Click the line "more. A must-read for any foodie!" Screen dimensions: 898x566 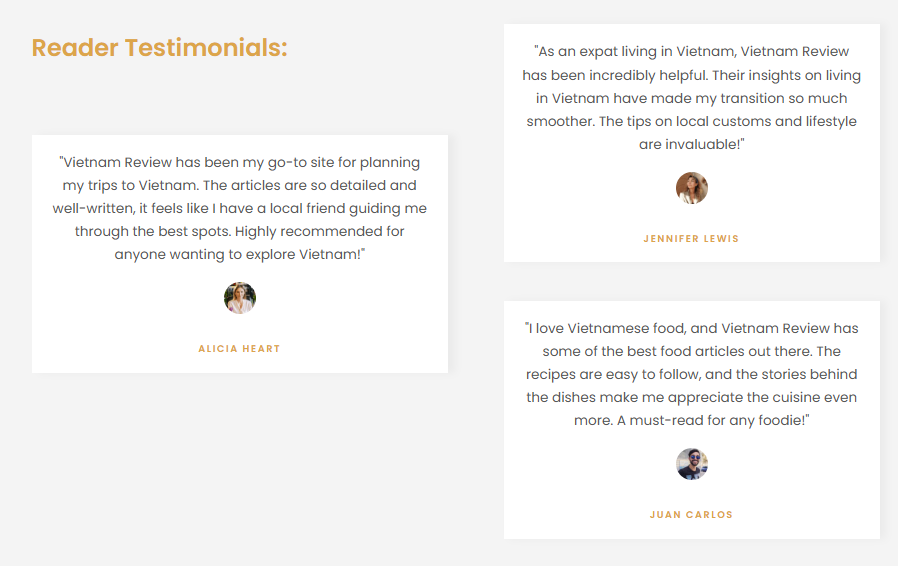click(x=692, y=420)
